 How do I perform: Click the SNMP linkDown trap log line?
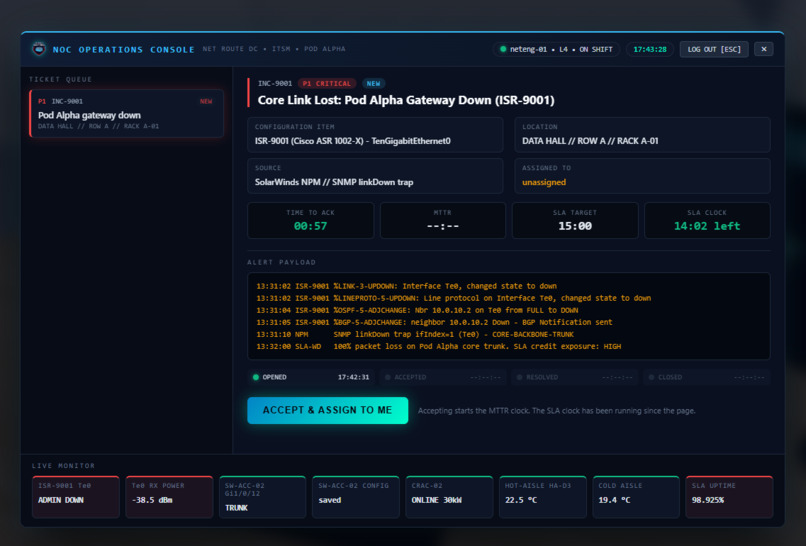pyautogui.click(x=415, y=334)
